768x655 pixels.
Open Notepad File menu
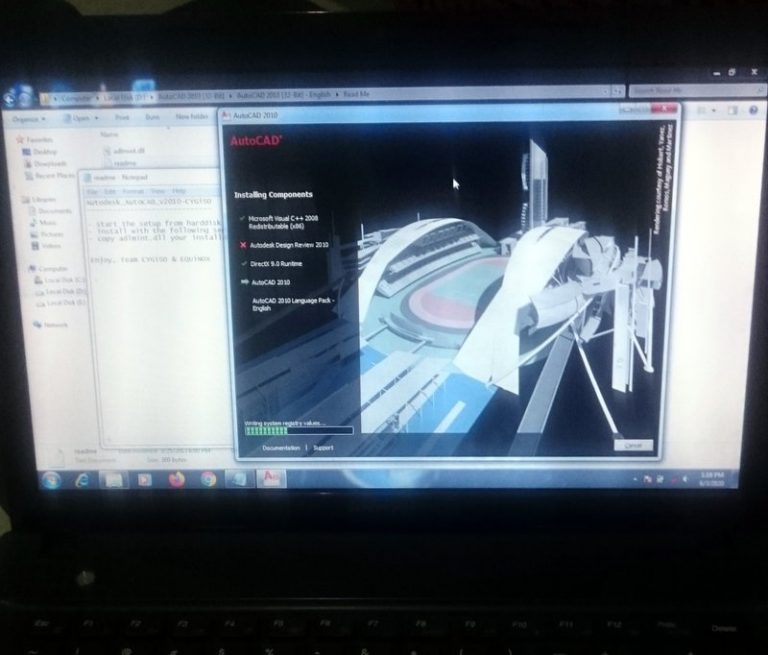[x=92, y=191]
